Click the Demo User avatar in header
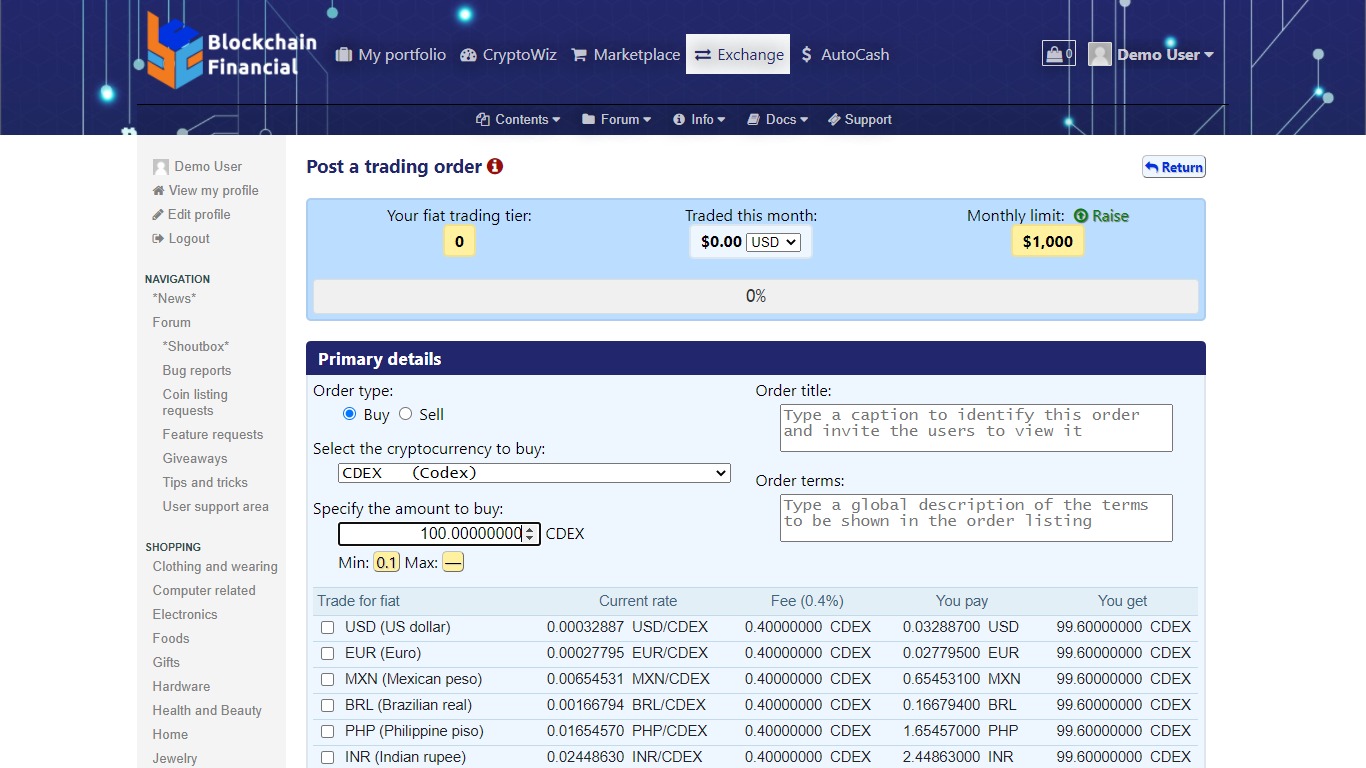The height and width of the screenshot is (768, 1366). pos(1100,55)
